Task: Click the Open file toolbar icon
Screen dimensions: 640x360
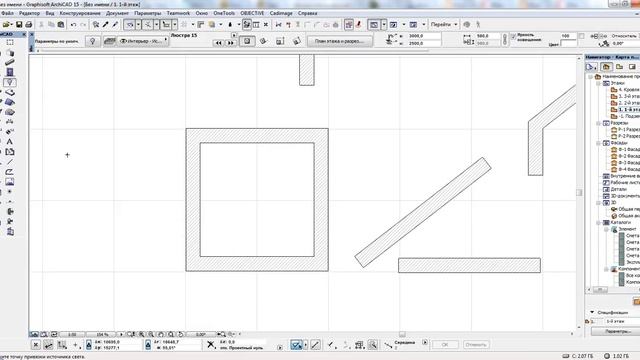Action: click(7, 24)
